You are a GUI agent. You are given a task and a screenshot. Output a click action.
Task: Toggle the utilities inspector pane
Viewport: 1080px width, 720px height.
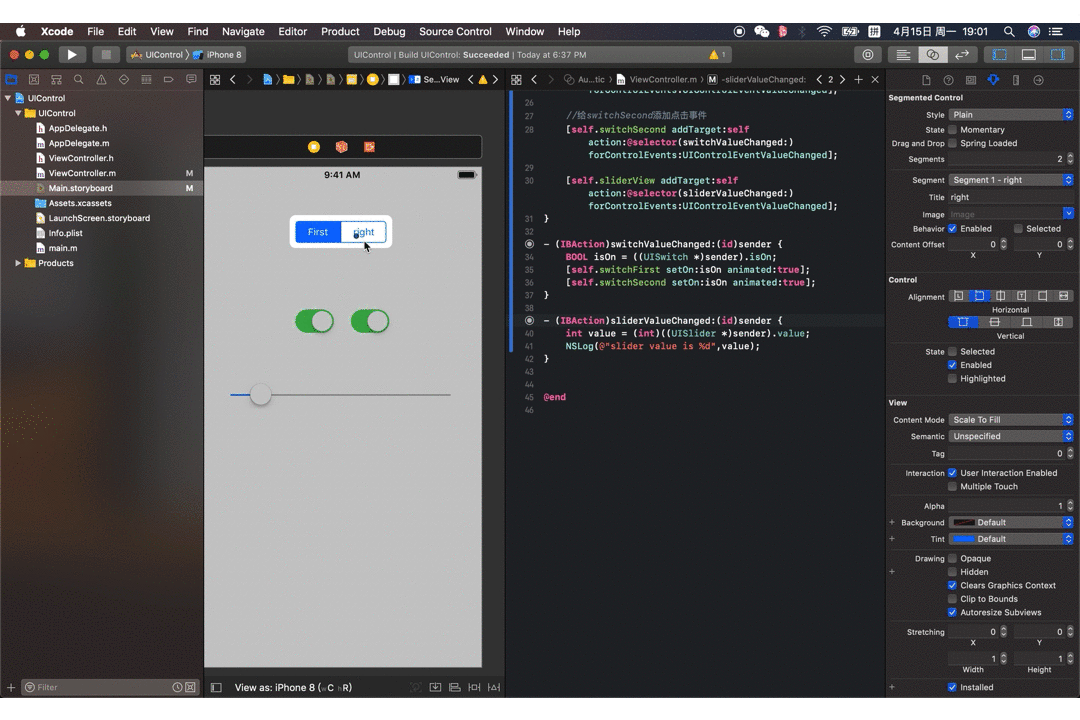click(x=1058, y=54)
